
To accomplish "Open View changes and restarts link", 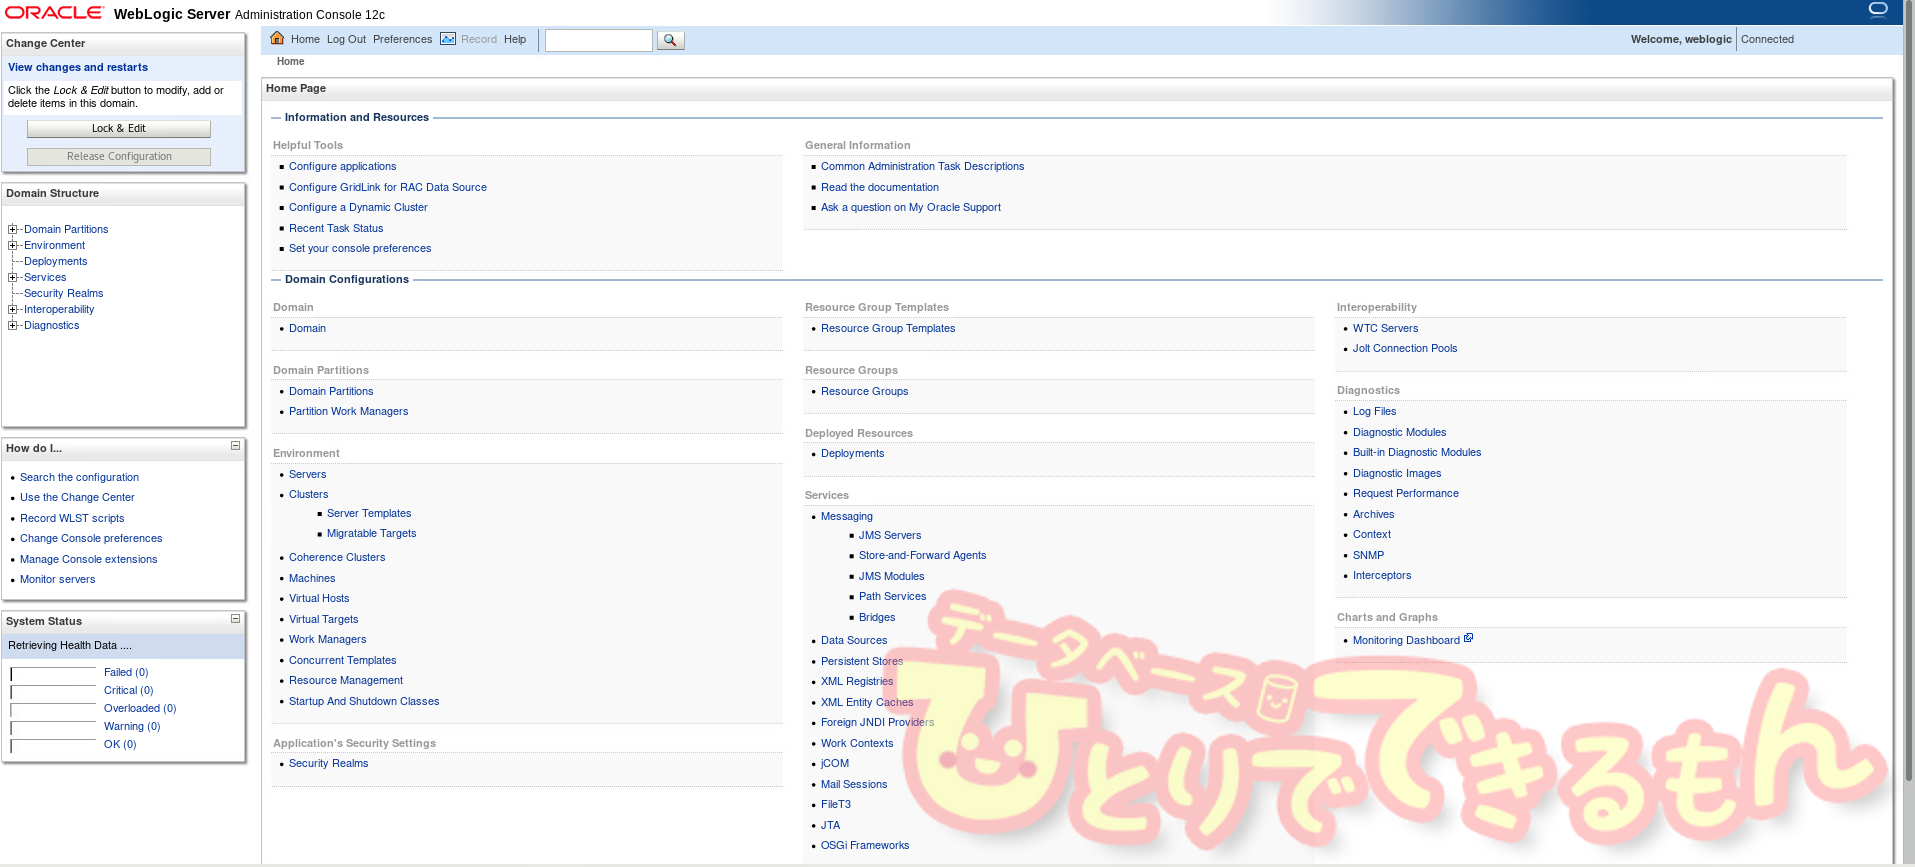I will 78,67.
